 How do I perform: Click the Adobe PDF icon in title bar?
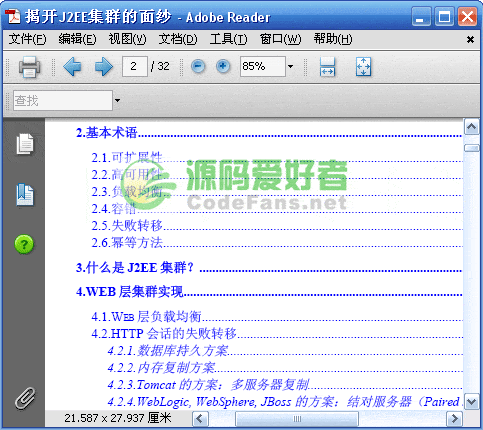tap(14, 17)
